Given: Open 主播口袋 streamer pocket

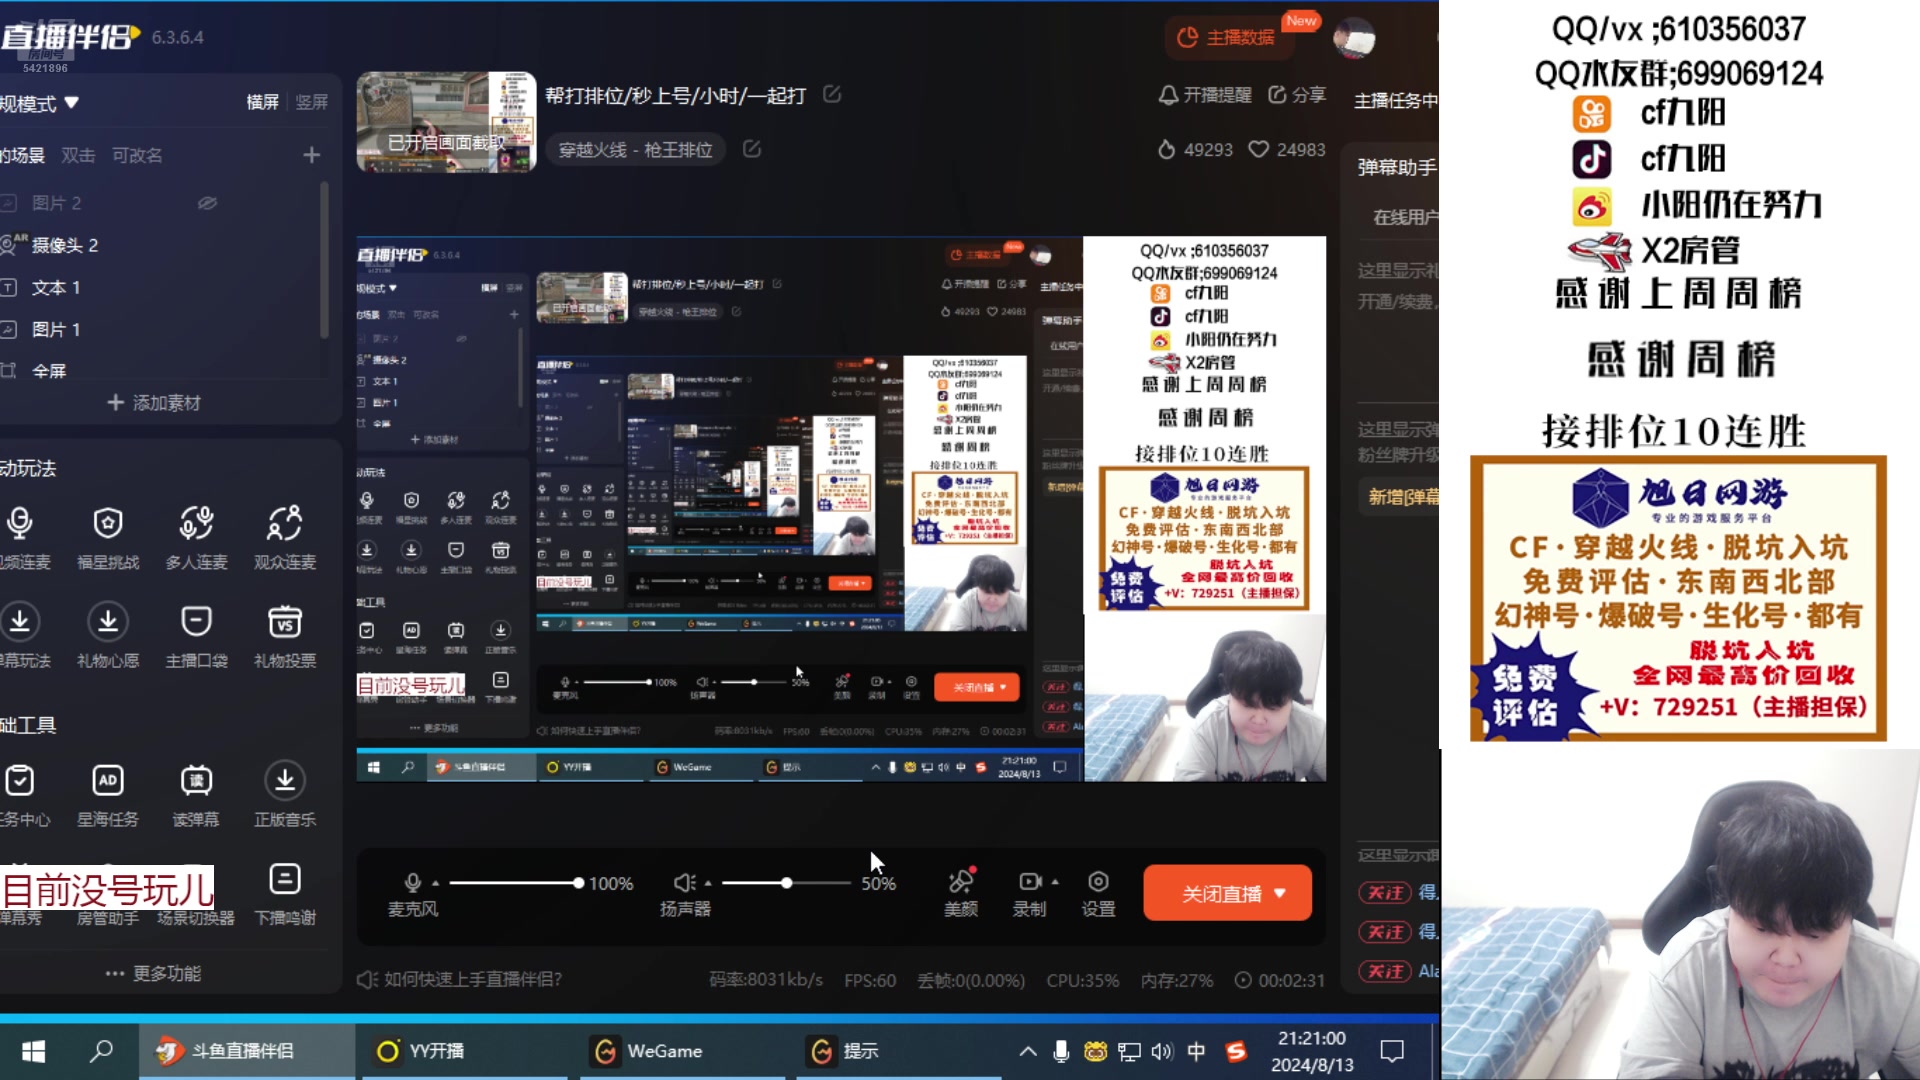Looking at the screenshot, I should (x=196, y=636).
